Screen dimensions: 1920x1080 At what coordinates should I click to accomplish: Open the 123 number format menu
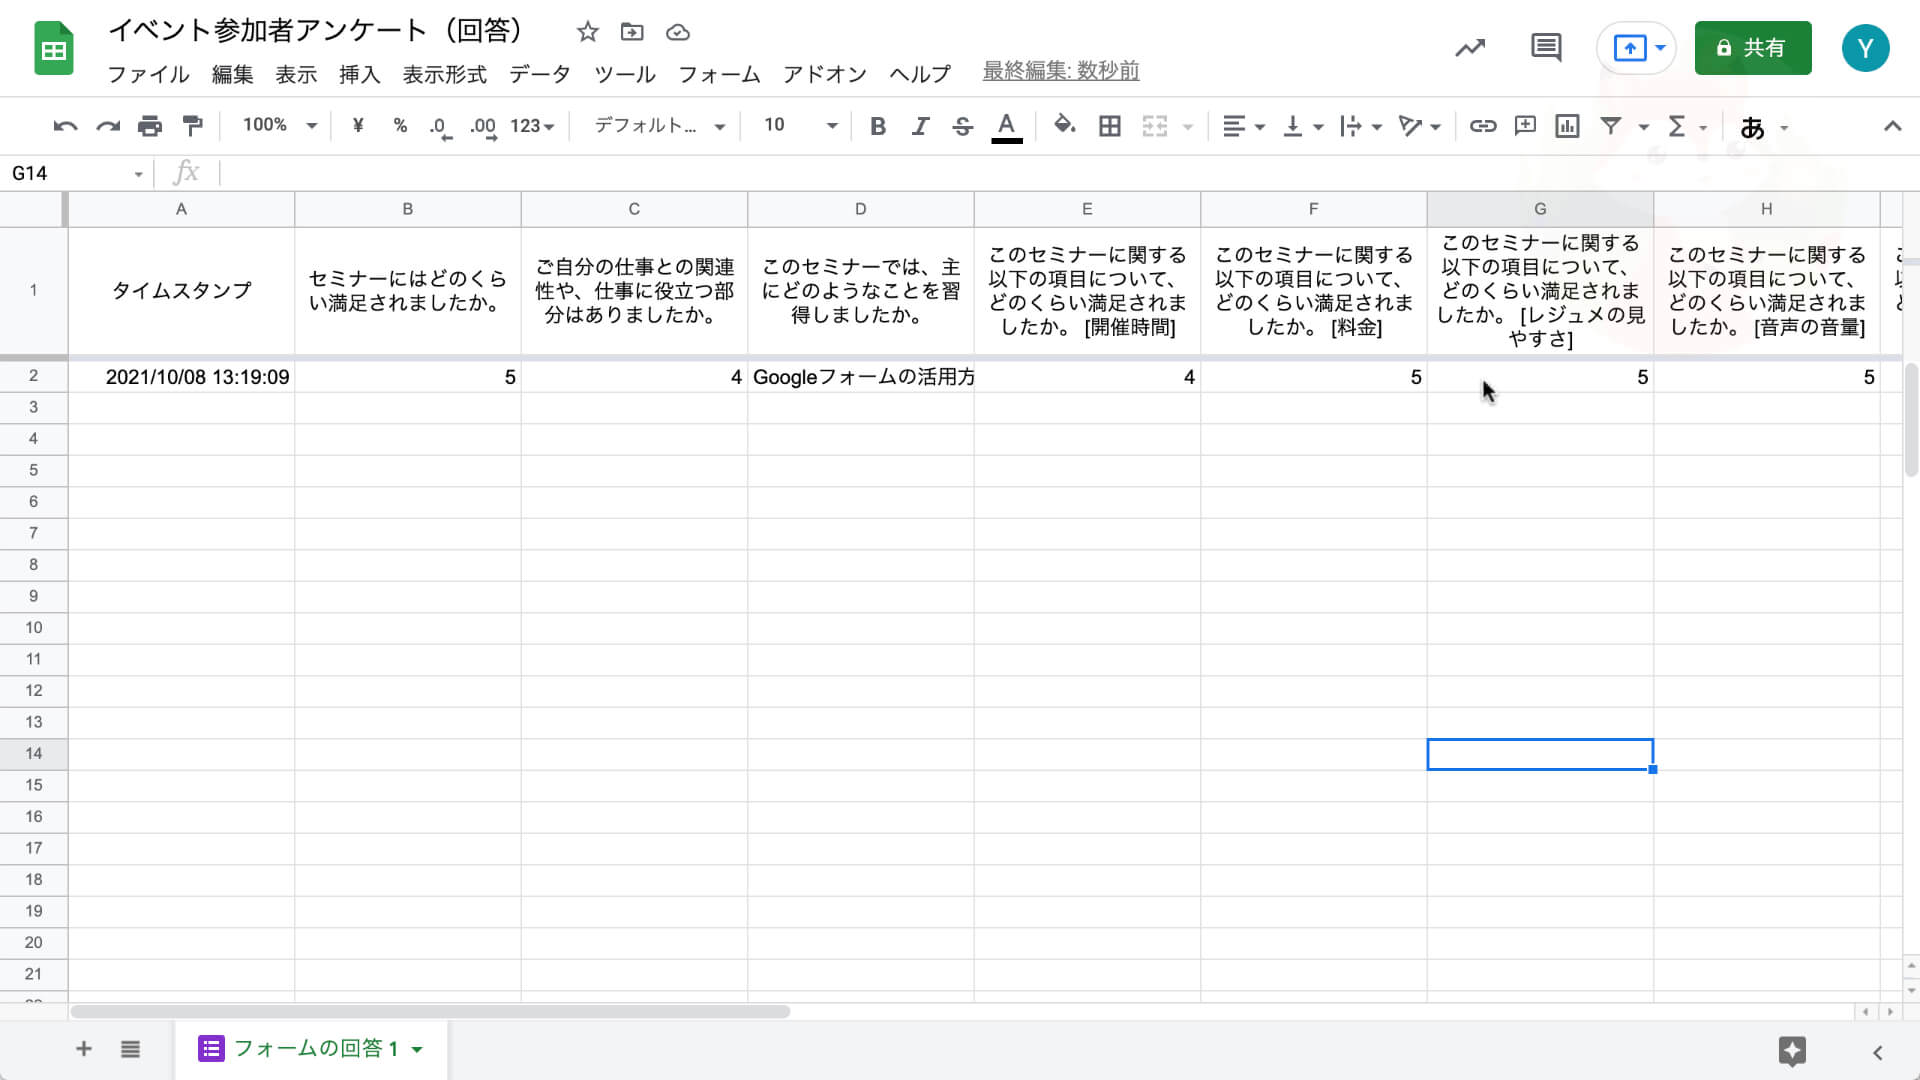click(532, 126)
